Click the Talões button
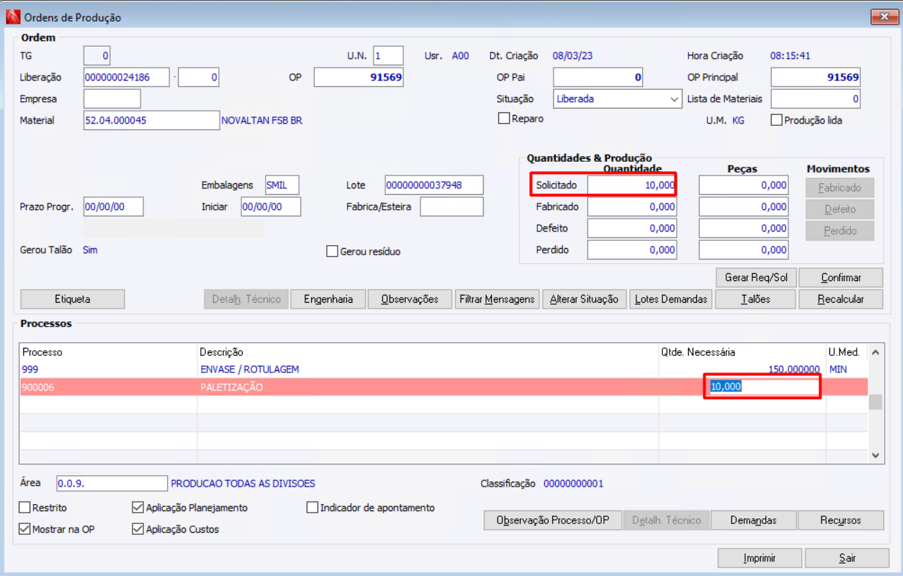This screenshot has width=903, height=576. (756, 299)
